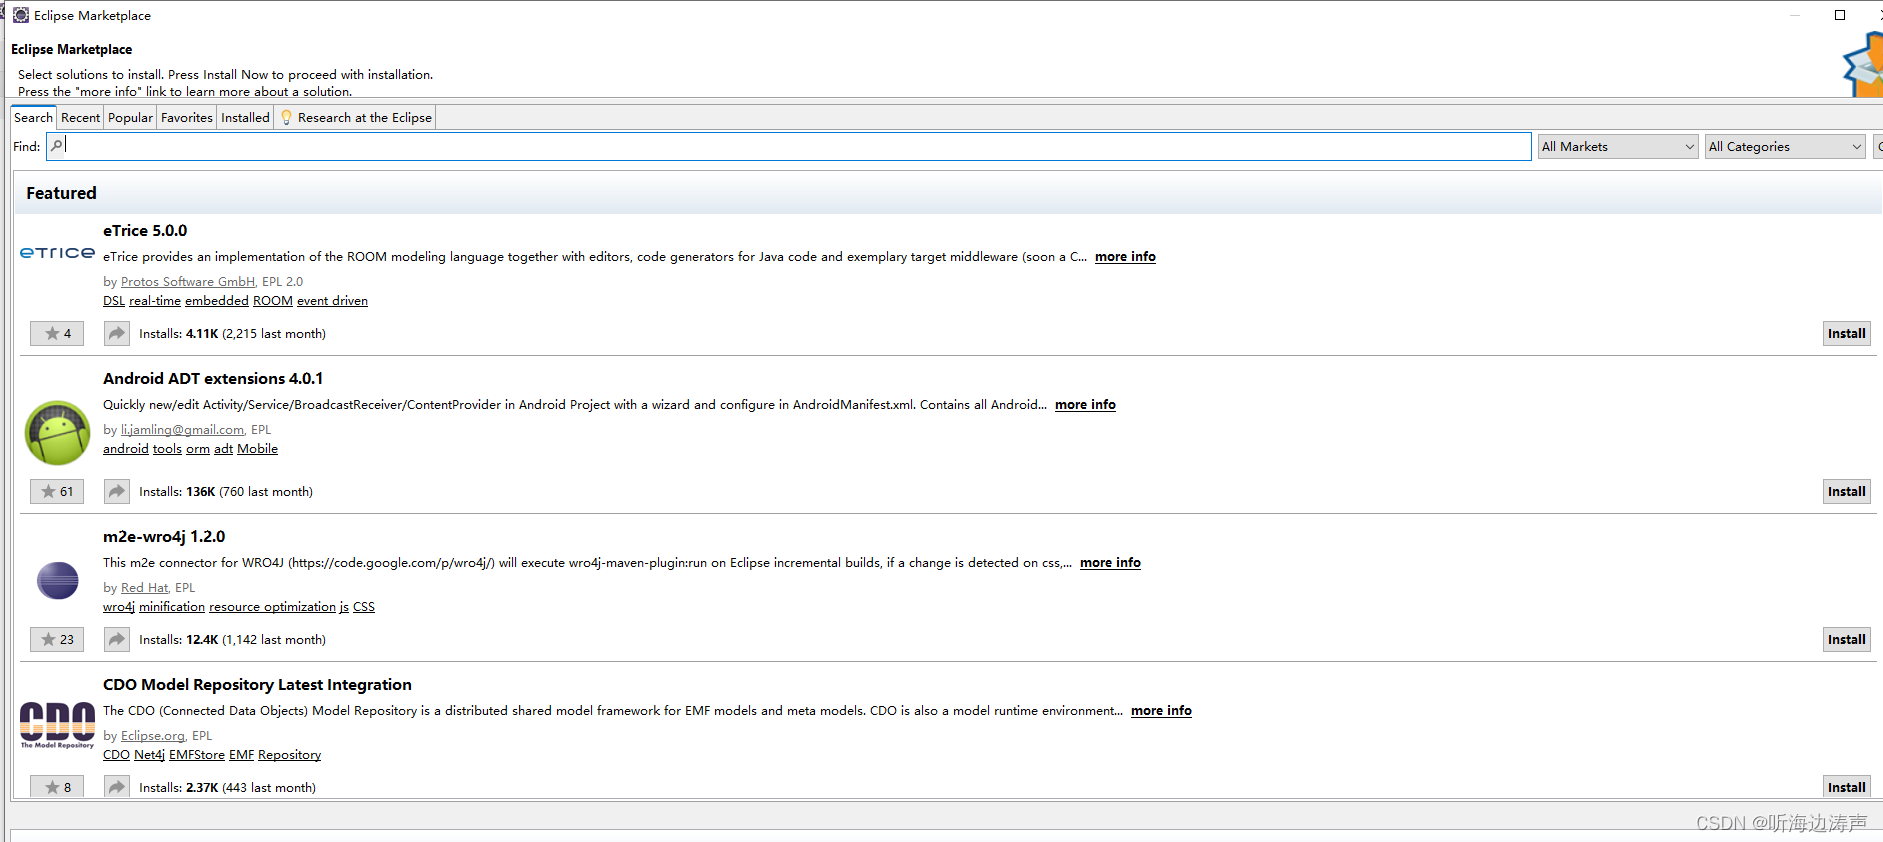
Task: Open more info for Android ADT extensions
Action: point(1085,405)
